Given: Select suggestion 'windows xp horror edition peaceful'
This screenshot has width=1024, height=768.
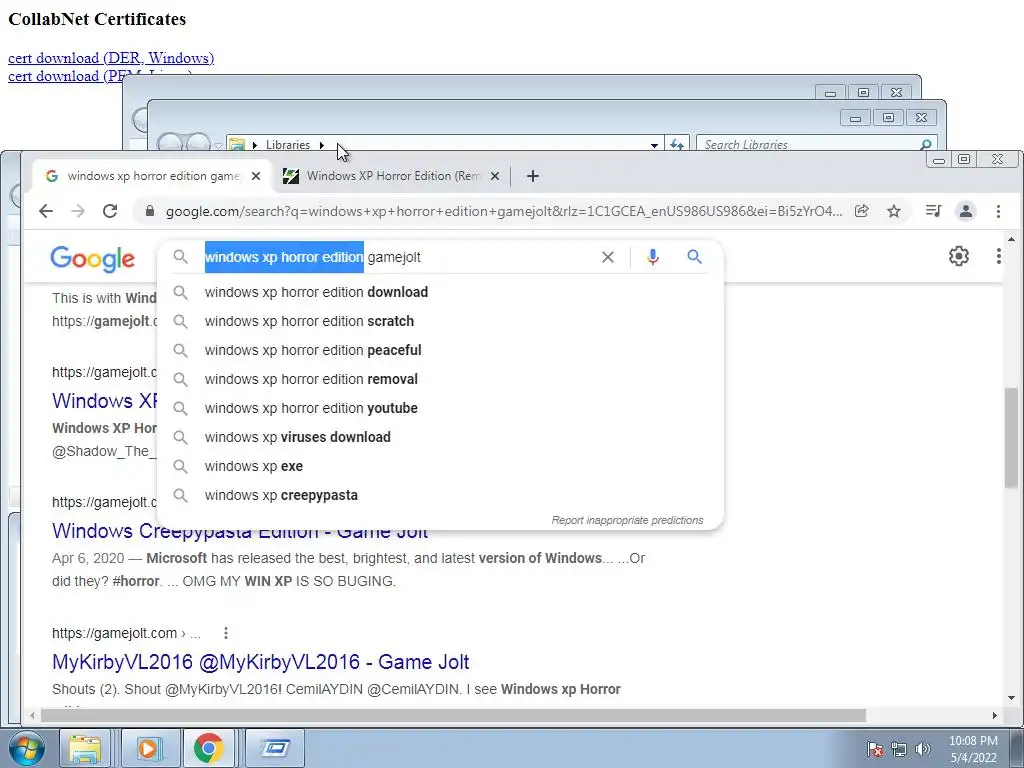Looking at the screenshot, I should coord(441,350).
